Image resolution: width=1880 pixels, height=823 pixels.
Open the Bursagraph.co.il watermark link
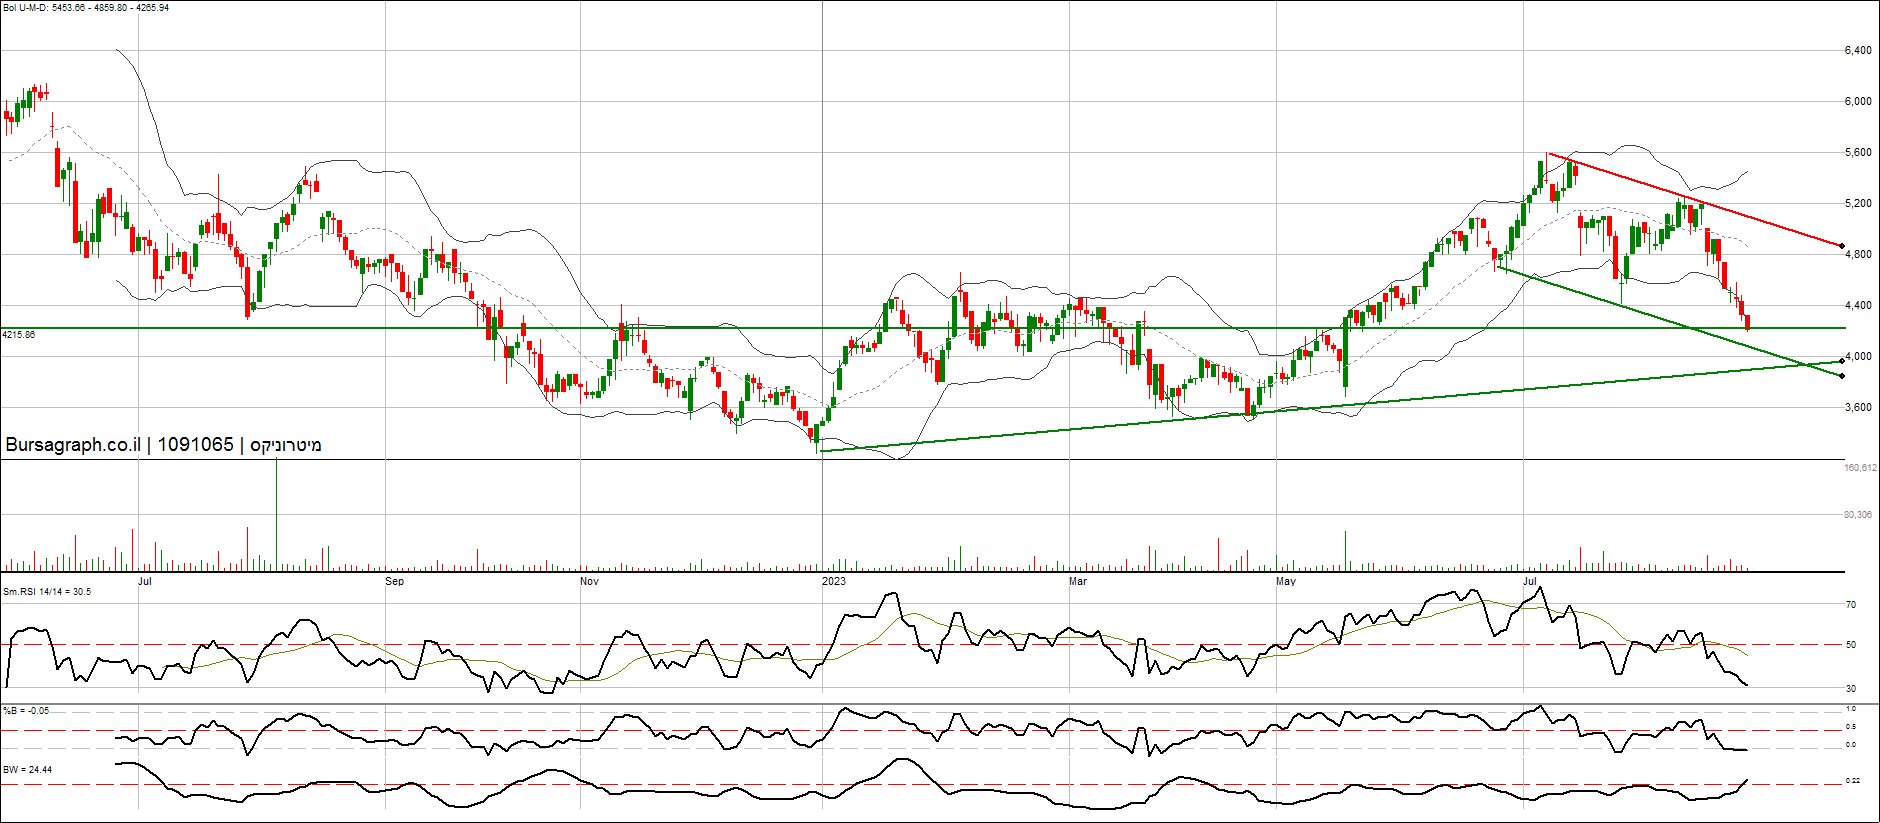73,445
